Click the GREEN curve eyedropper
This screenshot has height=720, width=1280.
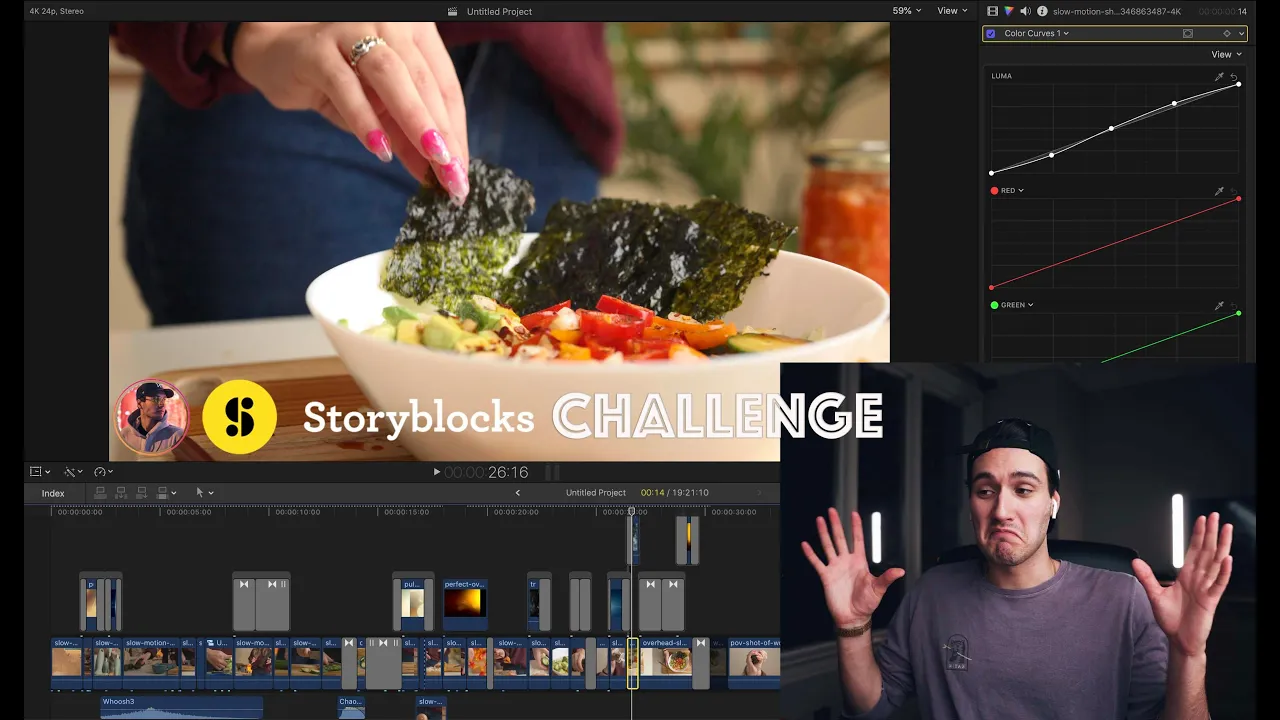click(x=1219, y=305)
